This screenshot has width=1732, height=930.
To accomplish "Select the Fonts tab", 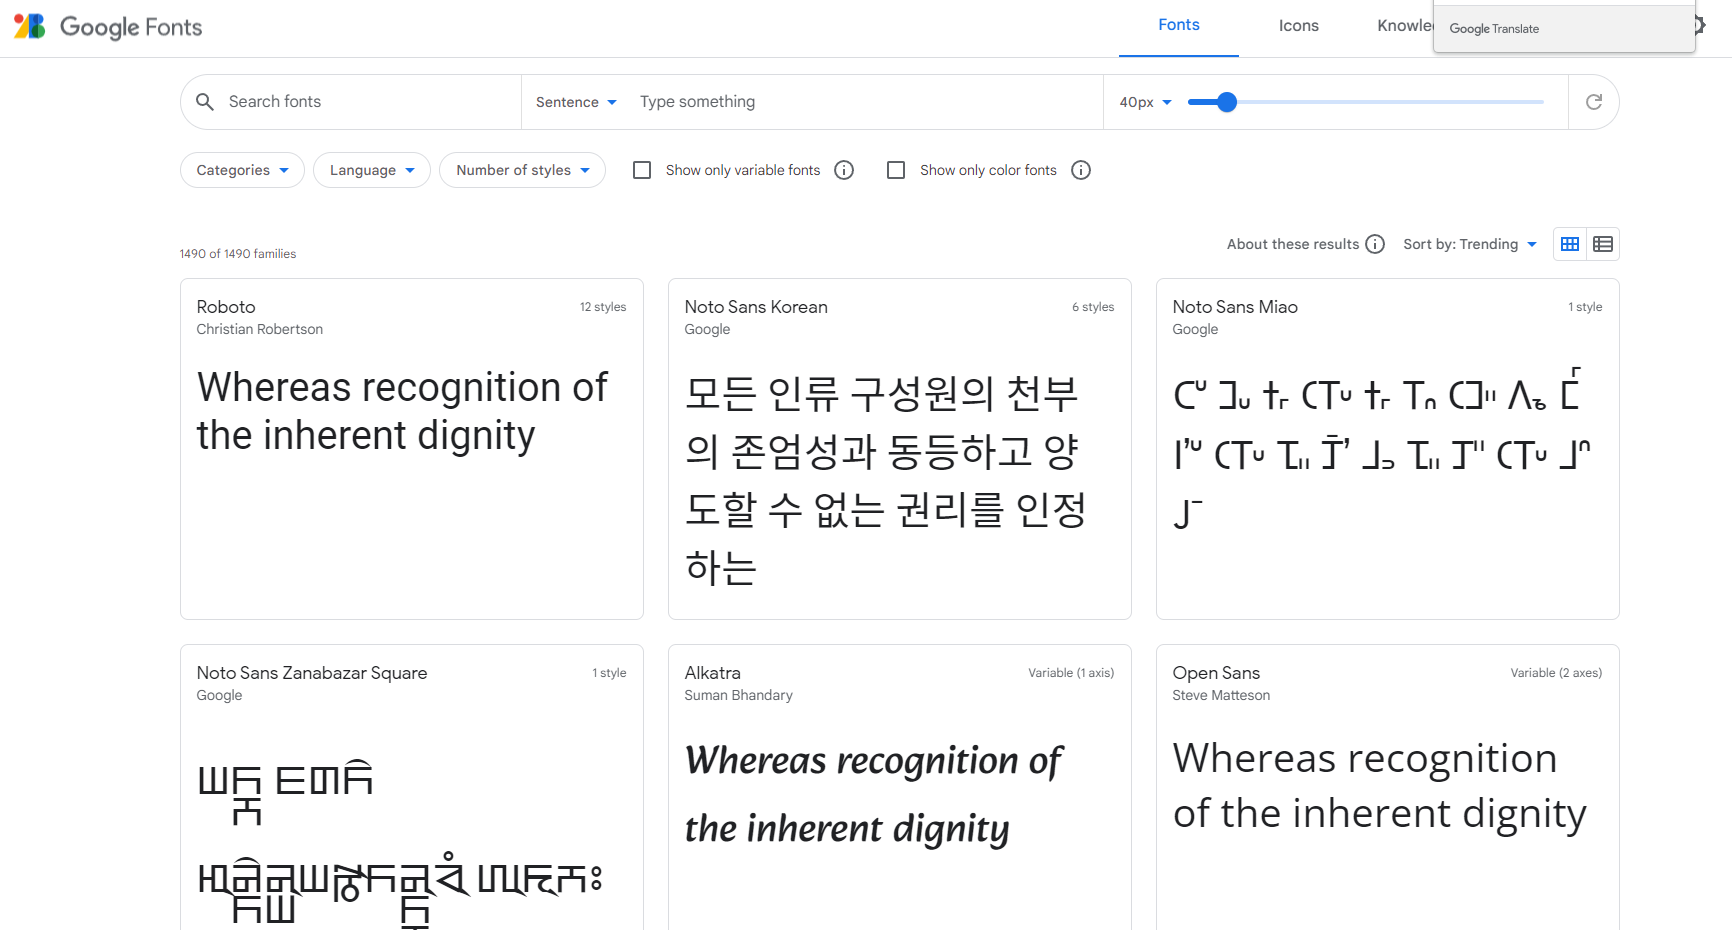I will pyautogui.click(x=1179, y=26).
